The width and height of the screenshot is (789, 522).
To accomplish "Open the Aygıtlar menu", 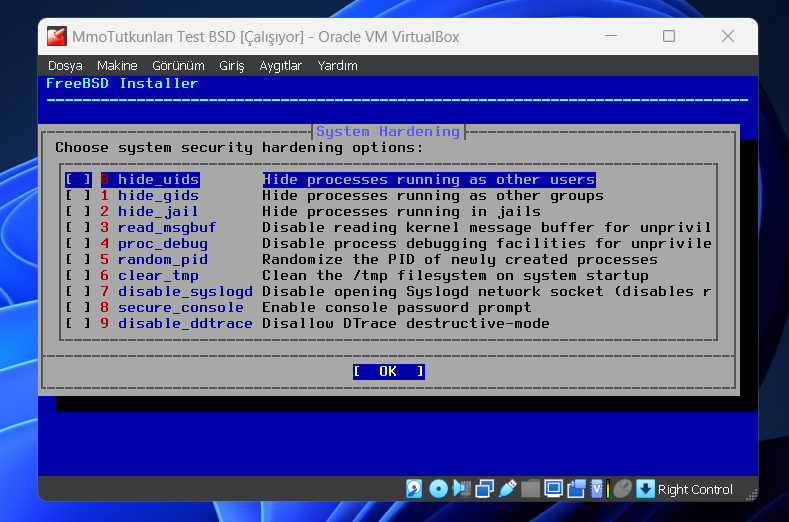I will (280, 66).
